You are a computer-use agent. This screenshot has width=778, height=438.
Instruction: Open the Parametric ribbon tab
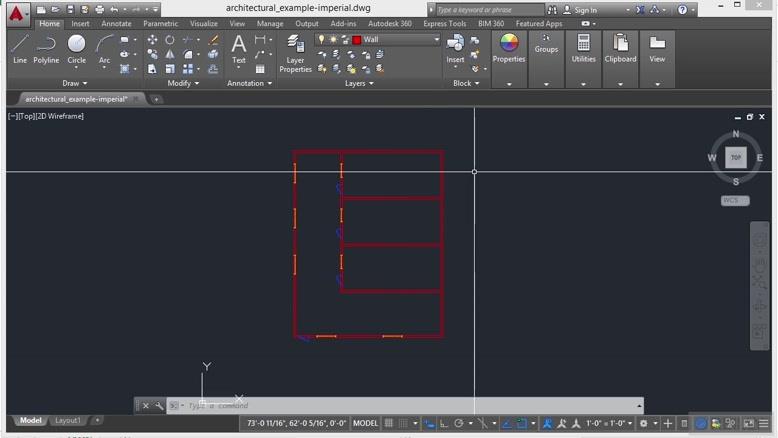click(160, 23)
